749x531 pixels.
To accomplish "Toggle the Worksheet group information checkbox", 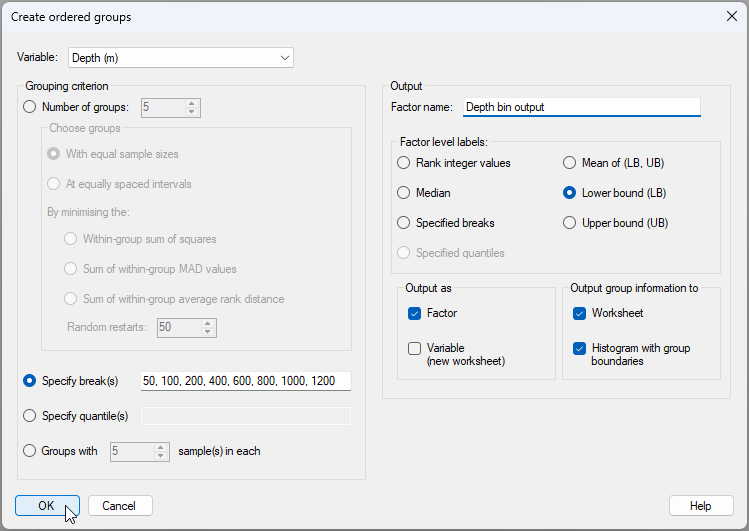I will coord(580,313).
